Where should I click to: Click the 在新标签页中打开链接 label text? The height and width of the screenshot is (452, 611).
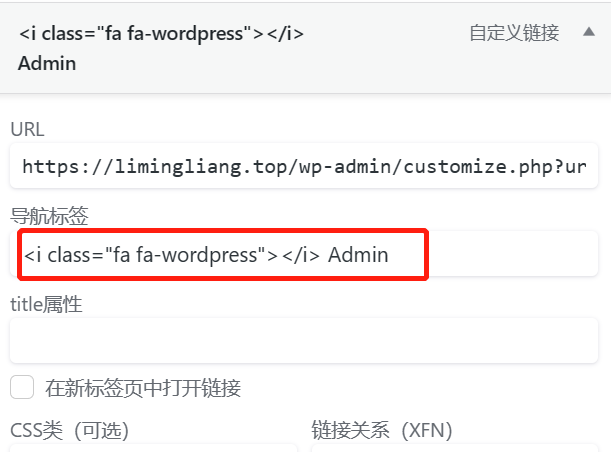click(143, 388)
